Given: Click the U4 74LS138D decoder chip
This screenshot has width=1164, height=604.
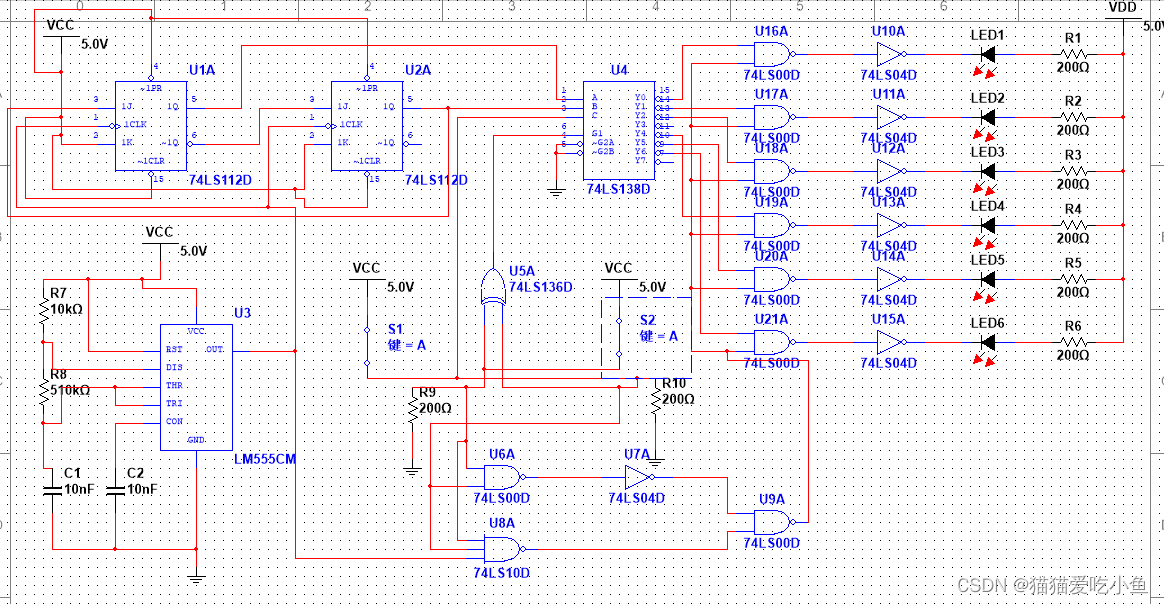Looking at the screenshot, I should coord(618,131).
